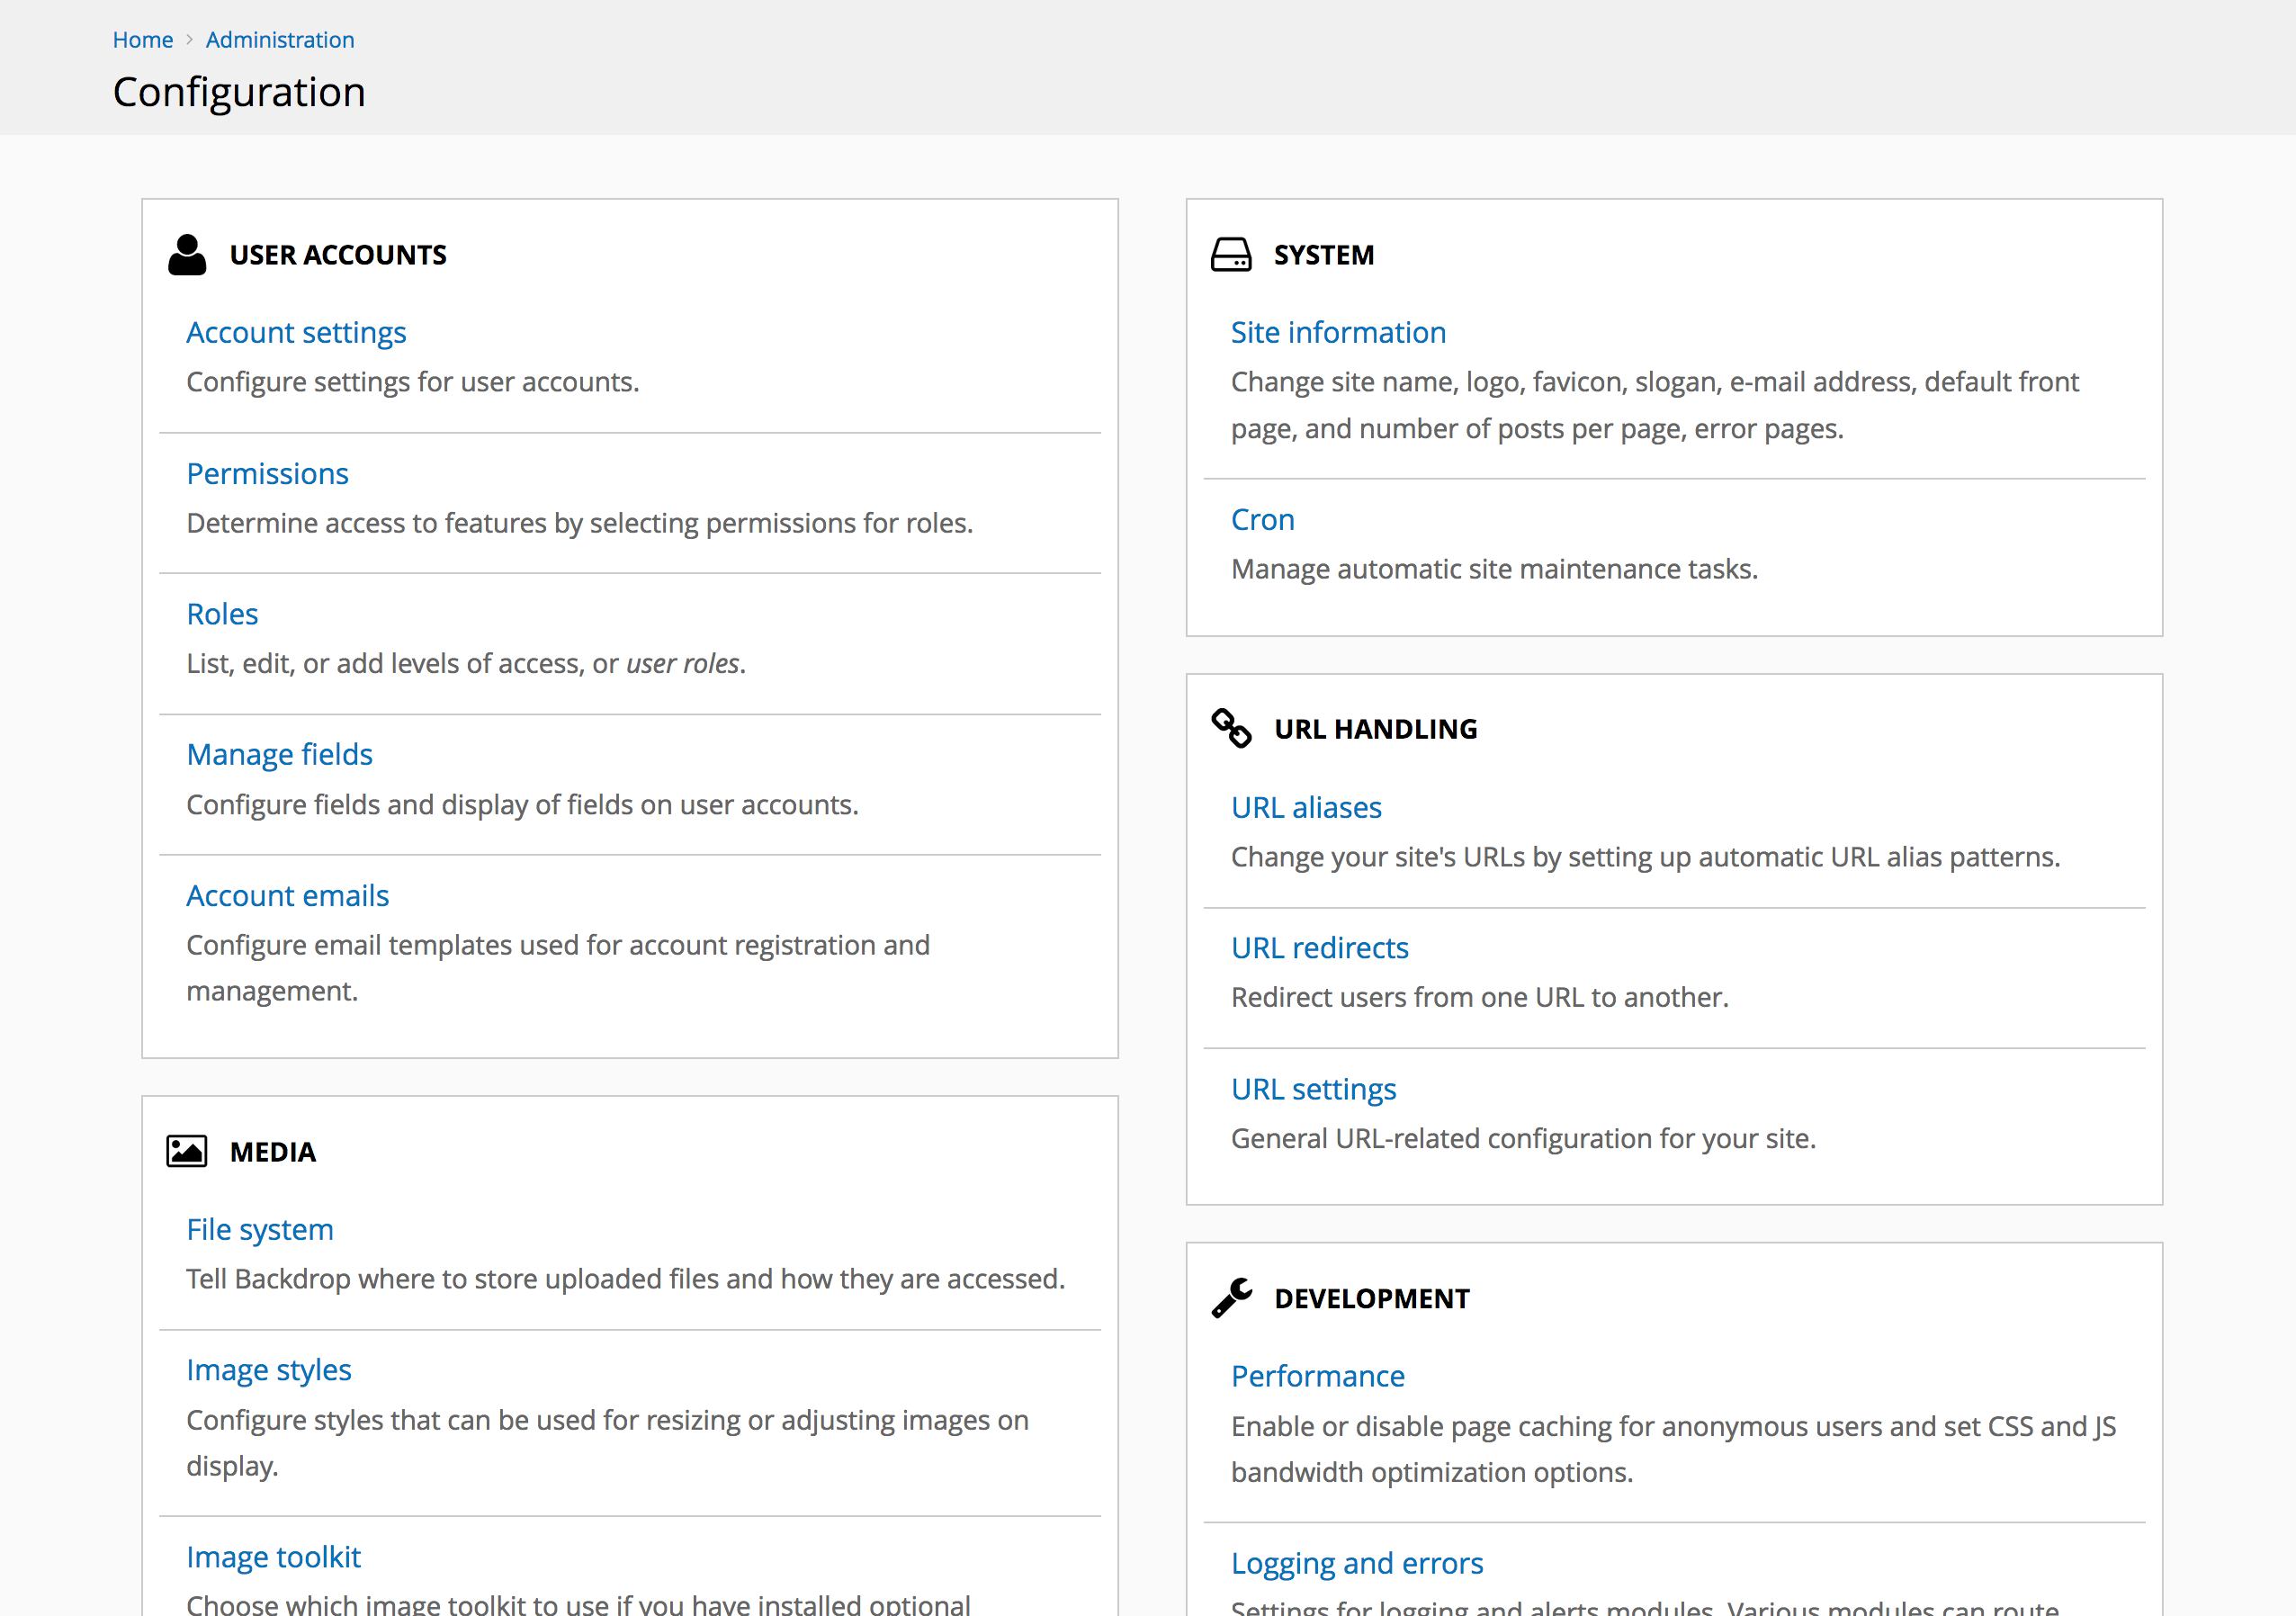Open the Cron maintenance page

[x=1262, y=519]
